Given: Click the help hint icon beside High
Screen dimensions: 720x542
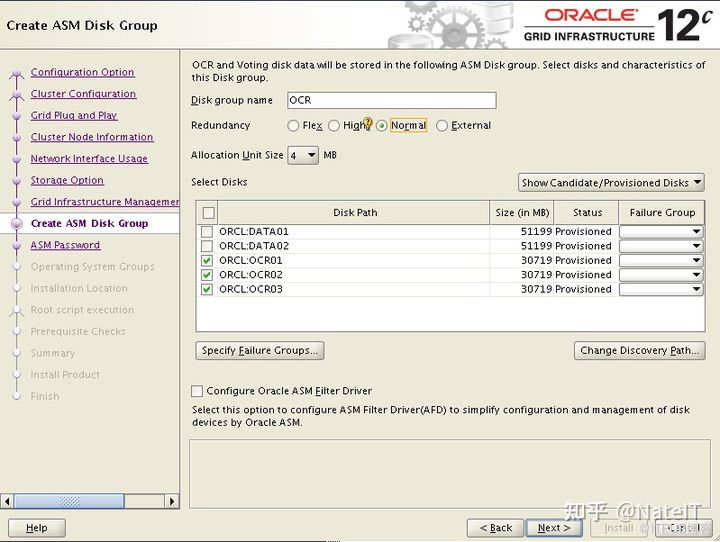Looking at the screenshot, I should coord(367,123).
